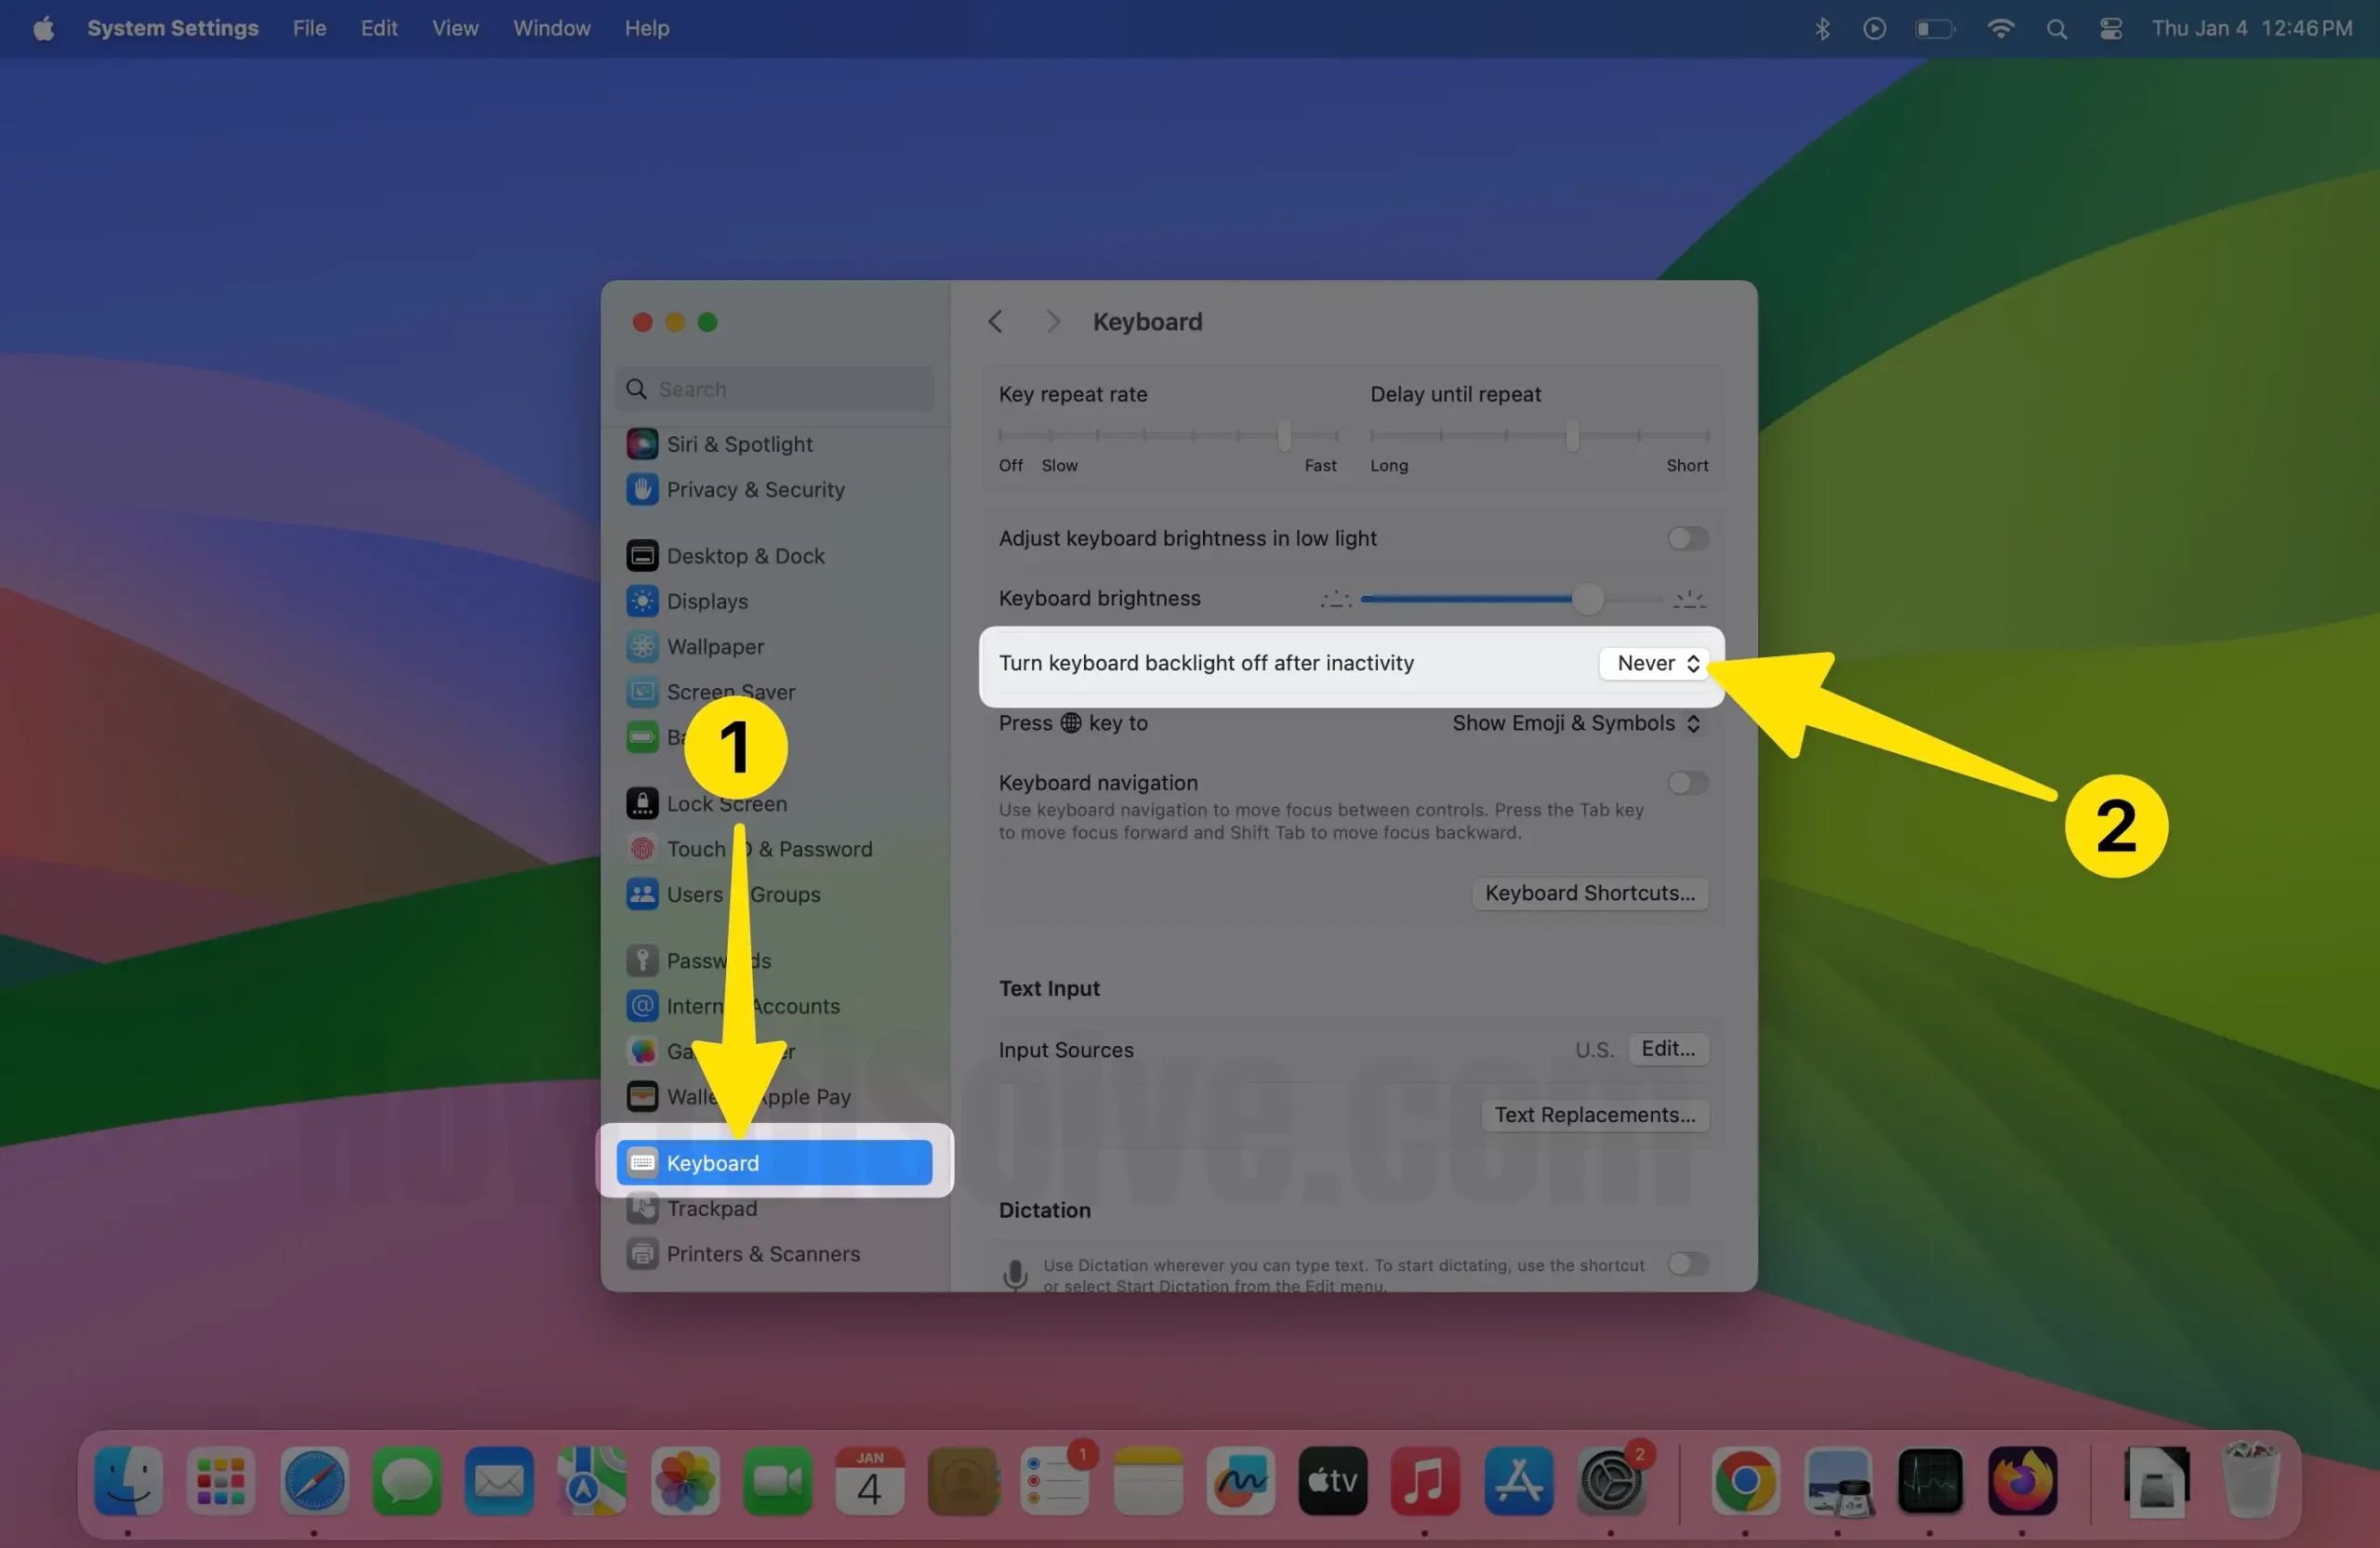The image size is (2380, 1548).
Task: Launch Firefox from the Dock
Action: (2023, 1481)
